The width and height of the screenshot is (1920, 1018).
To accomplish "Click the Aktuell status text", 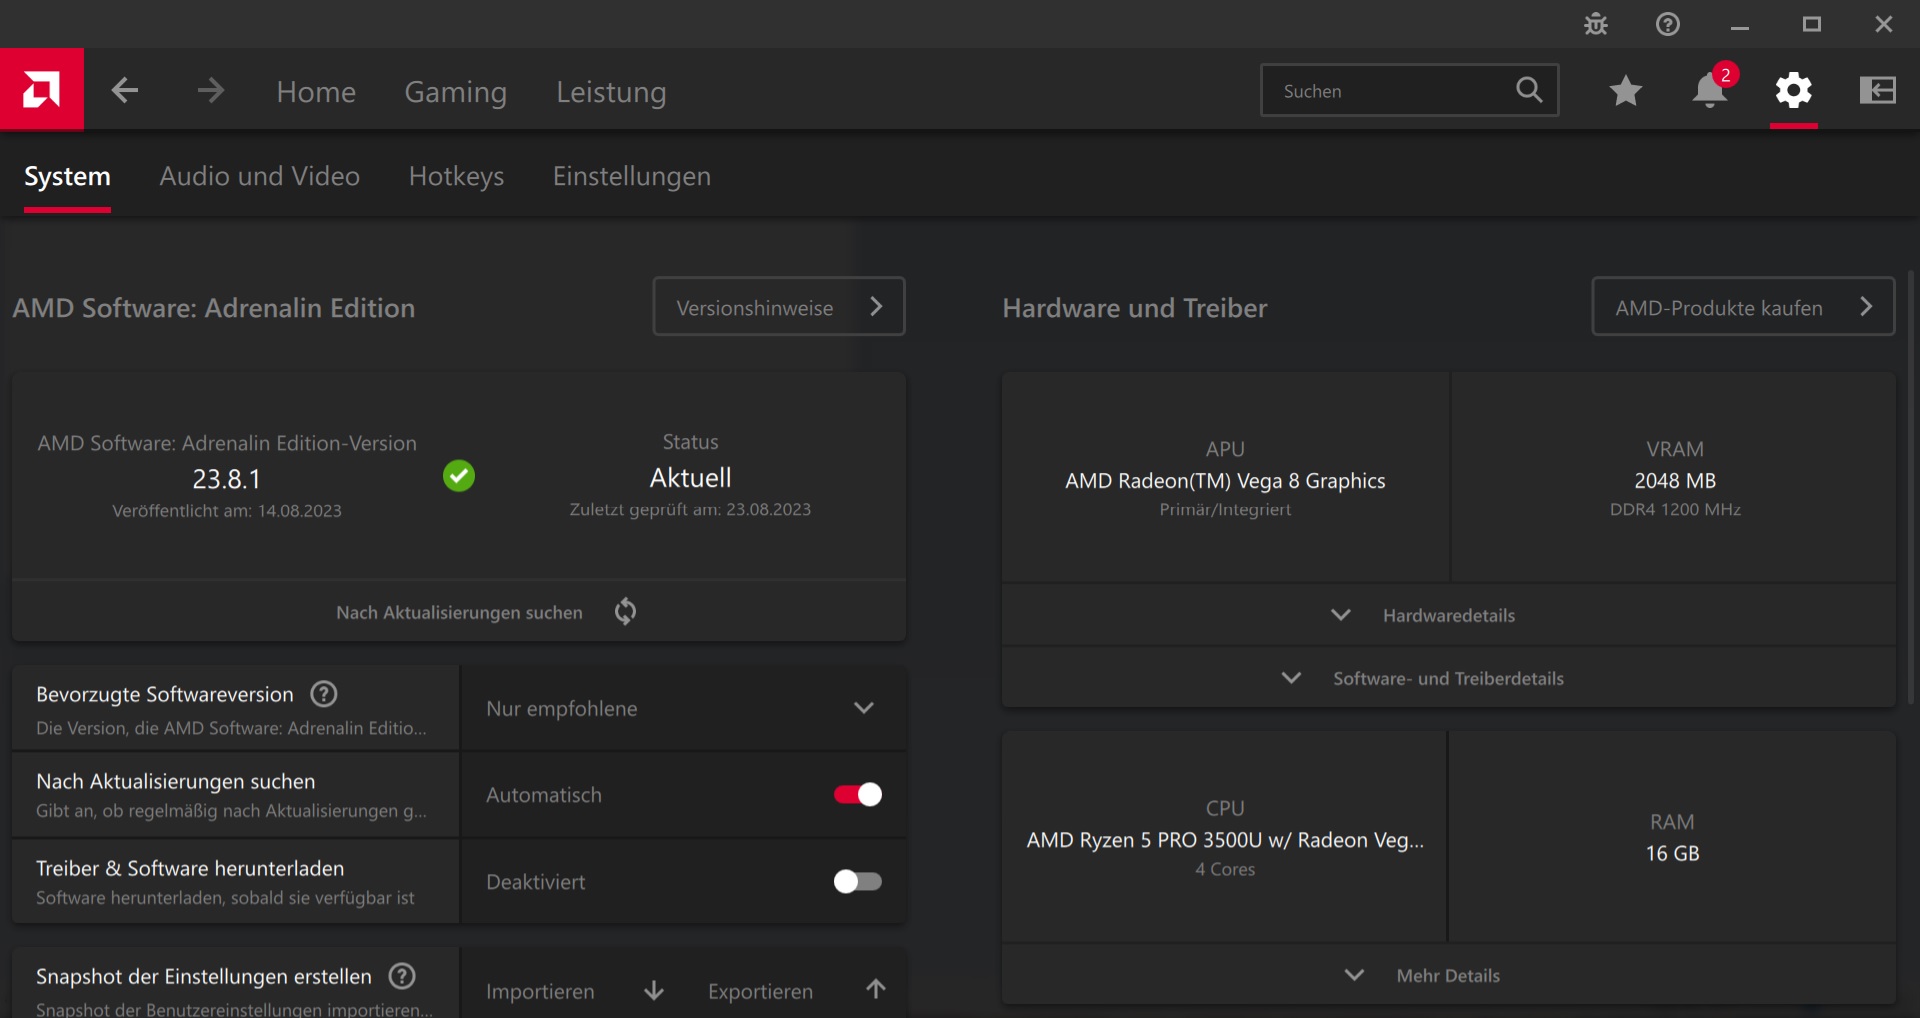I will [x=691, y=477].
